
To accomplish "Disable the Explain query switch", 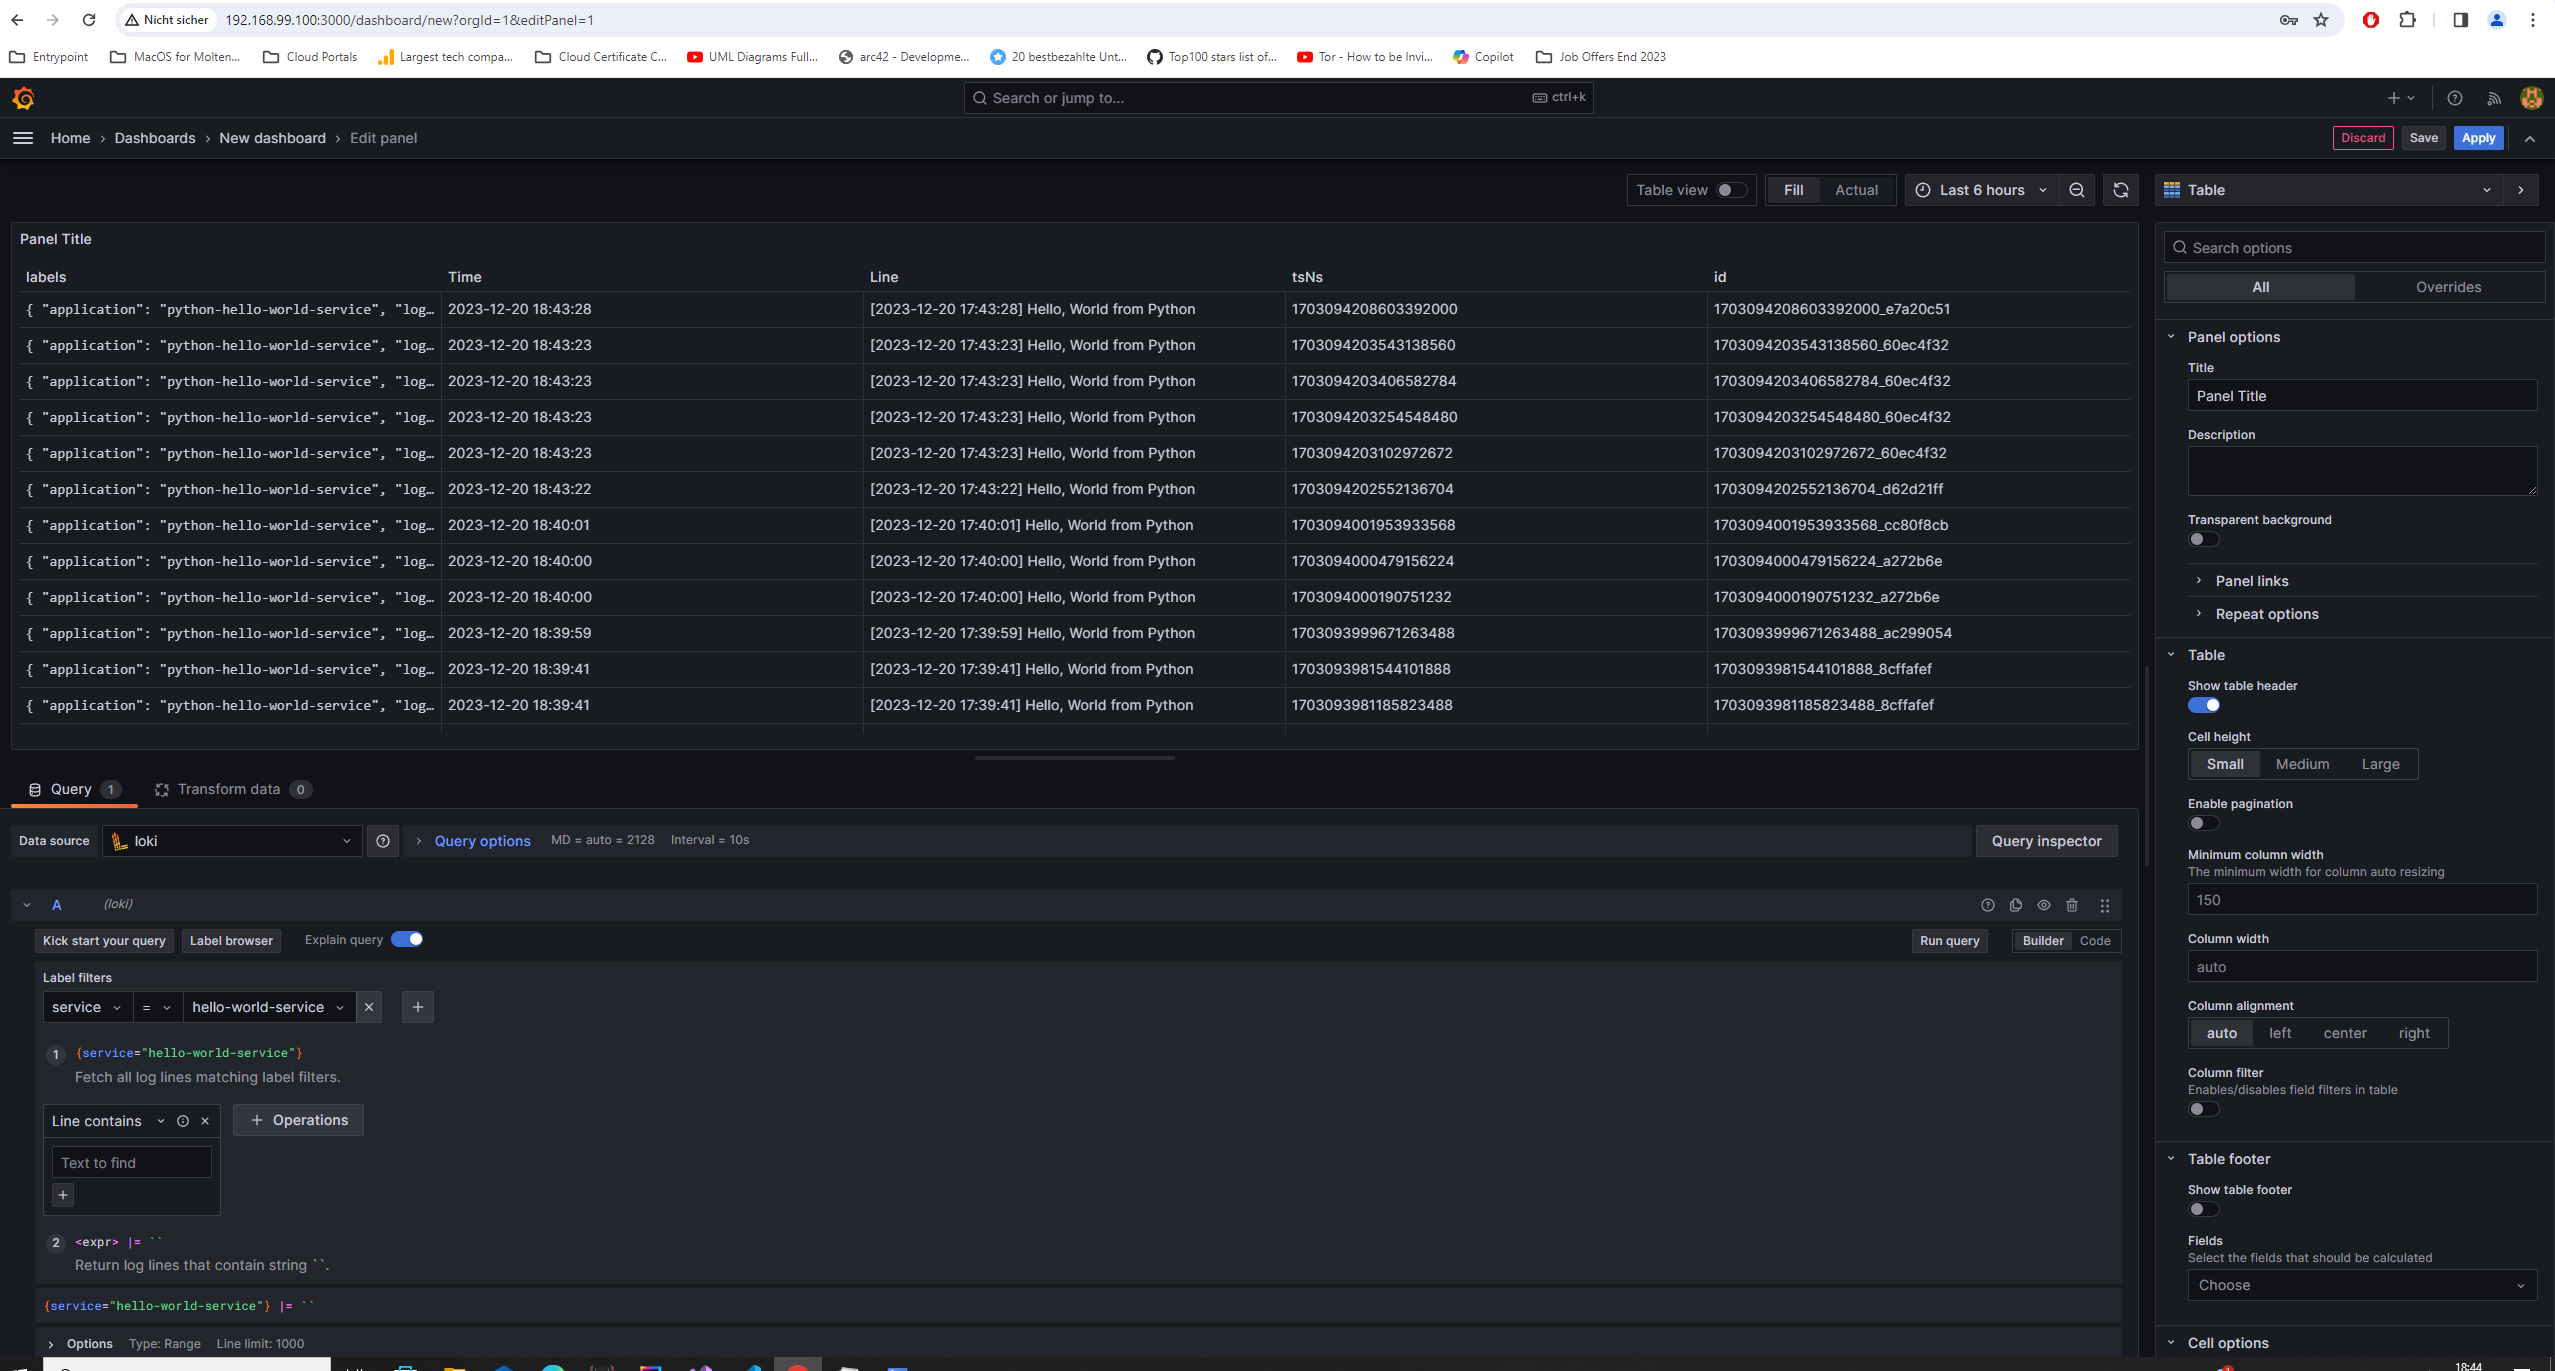I will pyautogui.click(x=407, y=939).
